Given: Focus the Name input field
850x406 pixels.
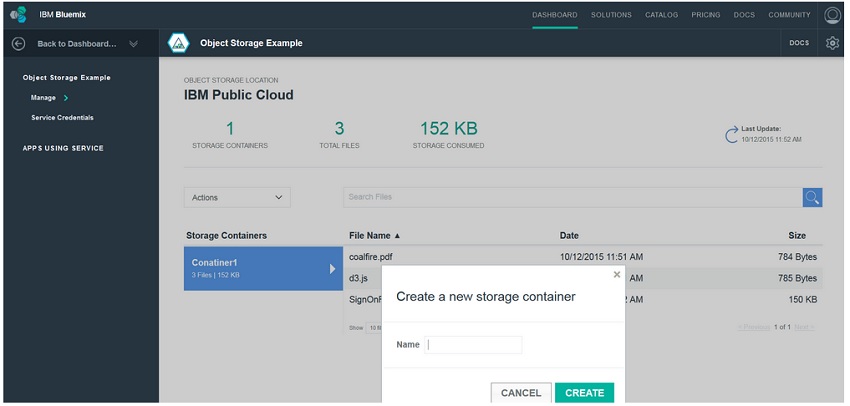Looking at the screenshot, I should [x=473, y=345].
